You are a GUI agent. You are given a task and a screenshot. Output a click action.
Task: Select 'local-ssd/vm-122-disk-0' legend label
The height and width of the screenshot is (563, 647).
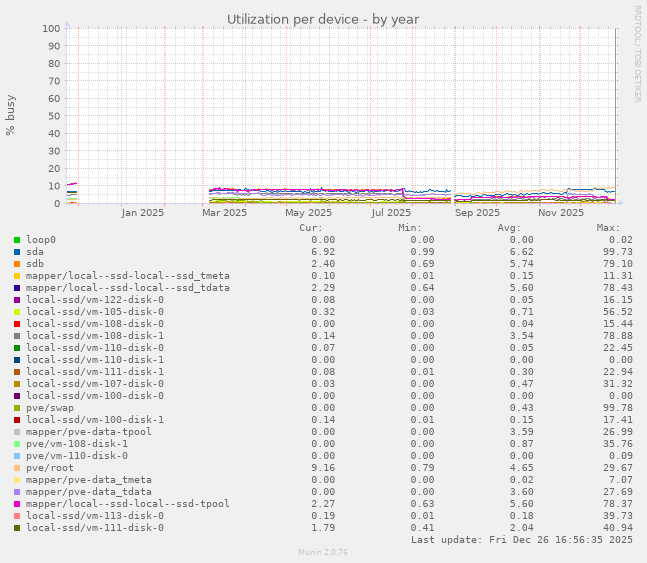pyautogui.click(x=95, y=300)
